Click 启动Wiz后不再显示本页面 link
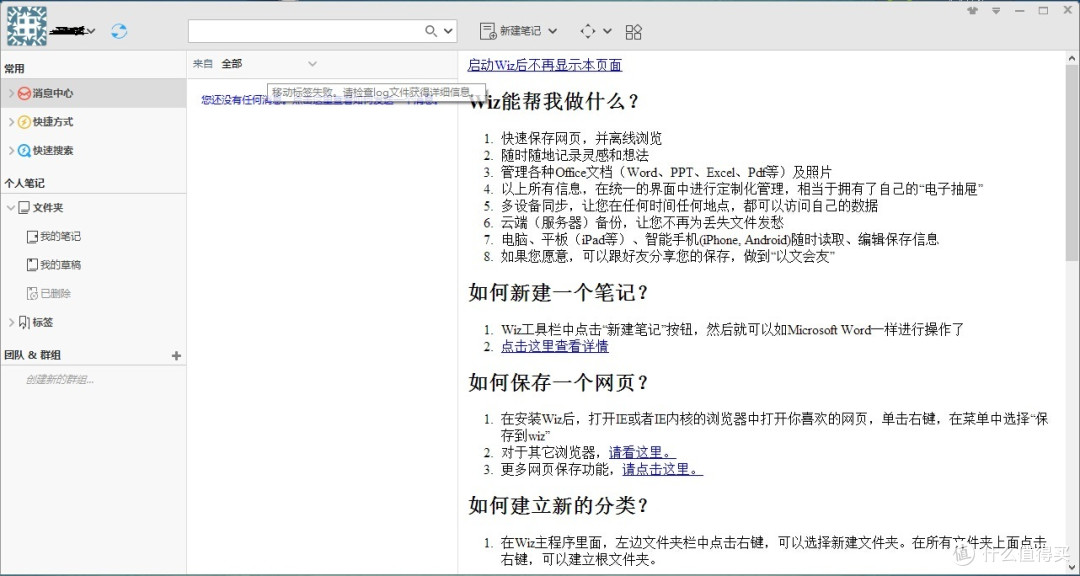Image resolution: width=1080 pixels, height=576 pixels. coord(545,65)
